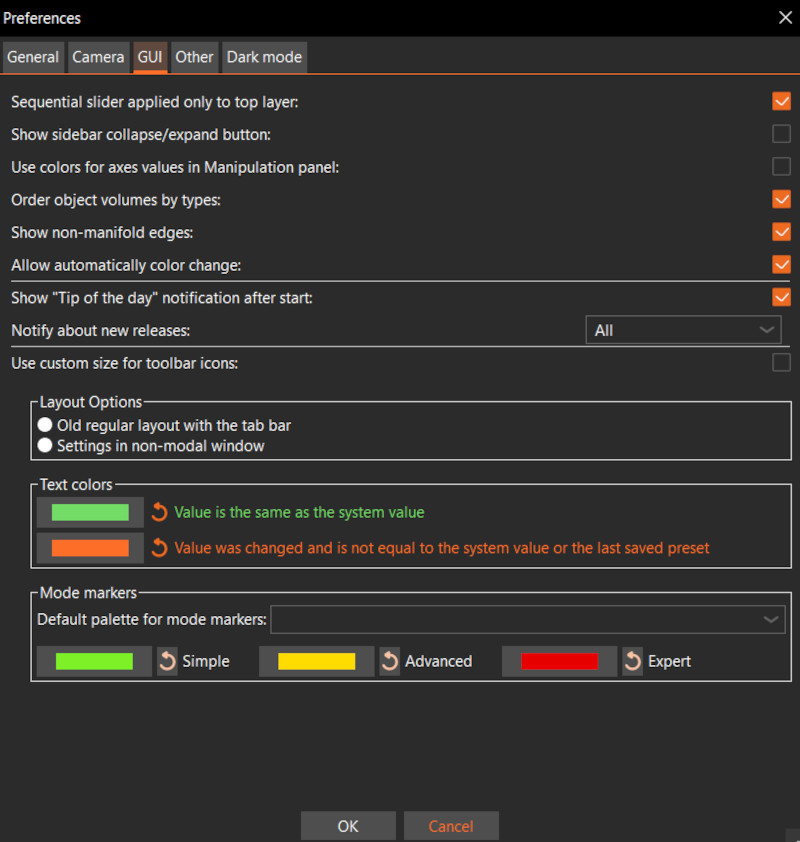This screenshot has height=842, width=800.
Task: Change the Advanced mode yellow color swatch
Action: [317, 661]
